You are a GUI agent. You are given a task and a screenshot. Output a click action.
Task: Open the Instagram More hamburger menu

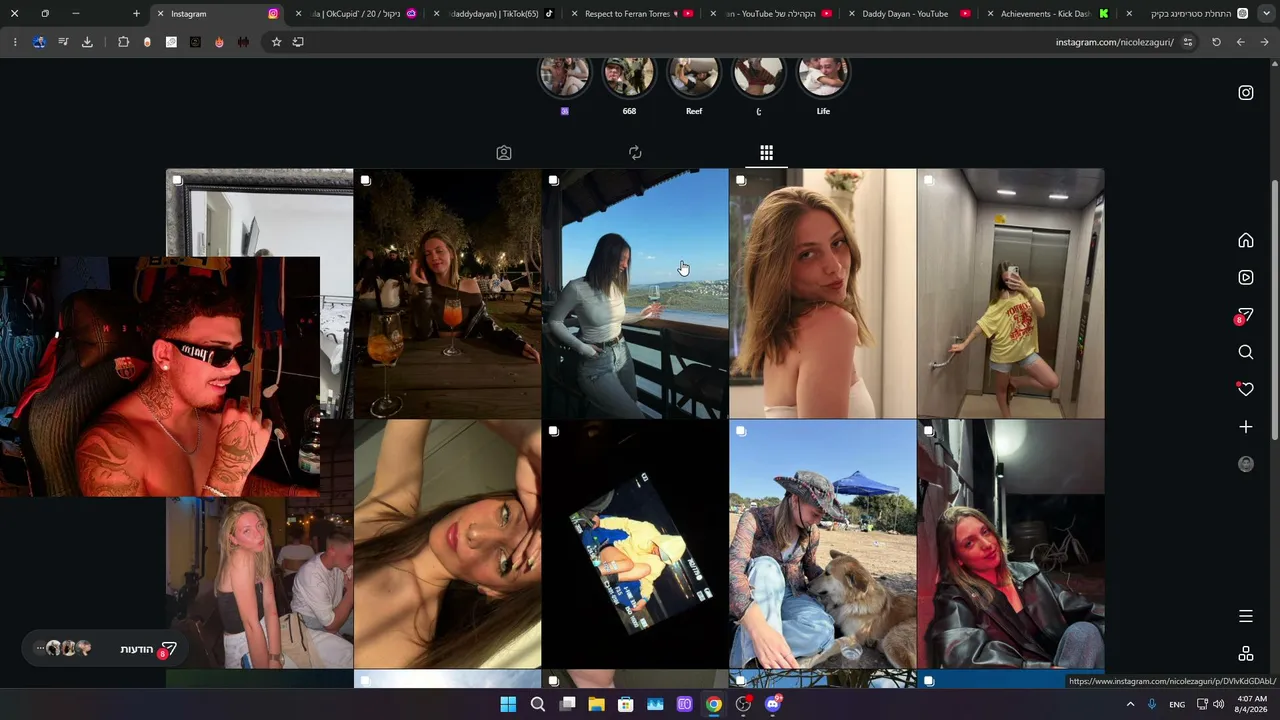click(1246, 616)
